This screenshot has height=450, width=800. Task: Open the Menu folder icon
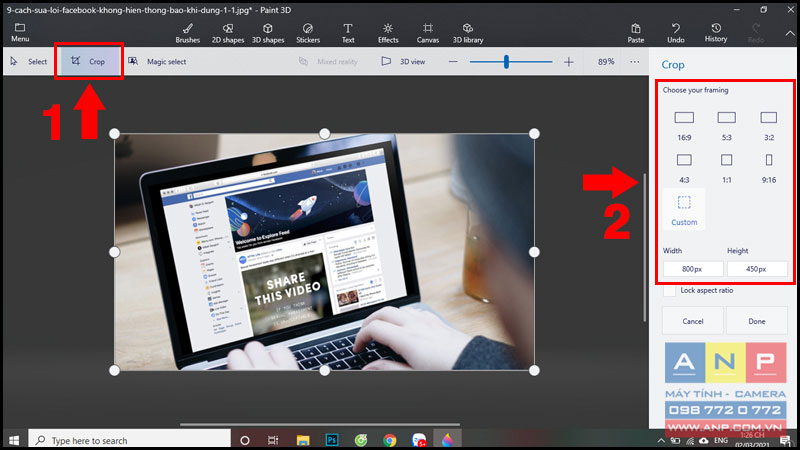pyautogui.click(x=20, y=28)
